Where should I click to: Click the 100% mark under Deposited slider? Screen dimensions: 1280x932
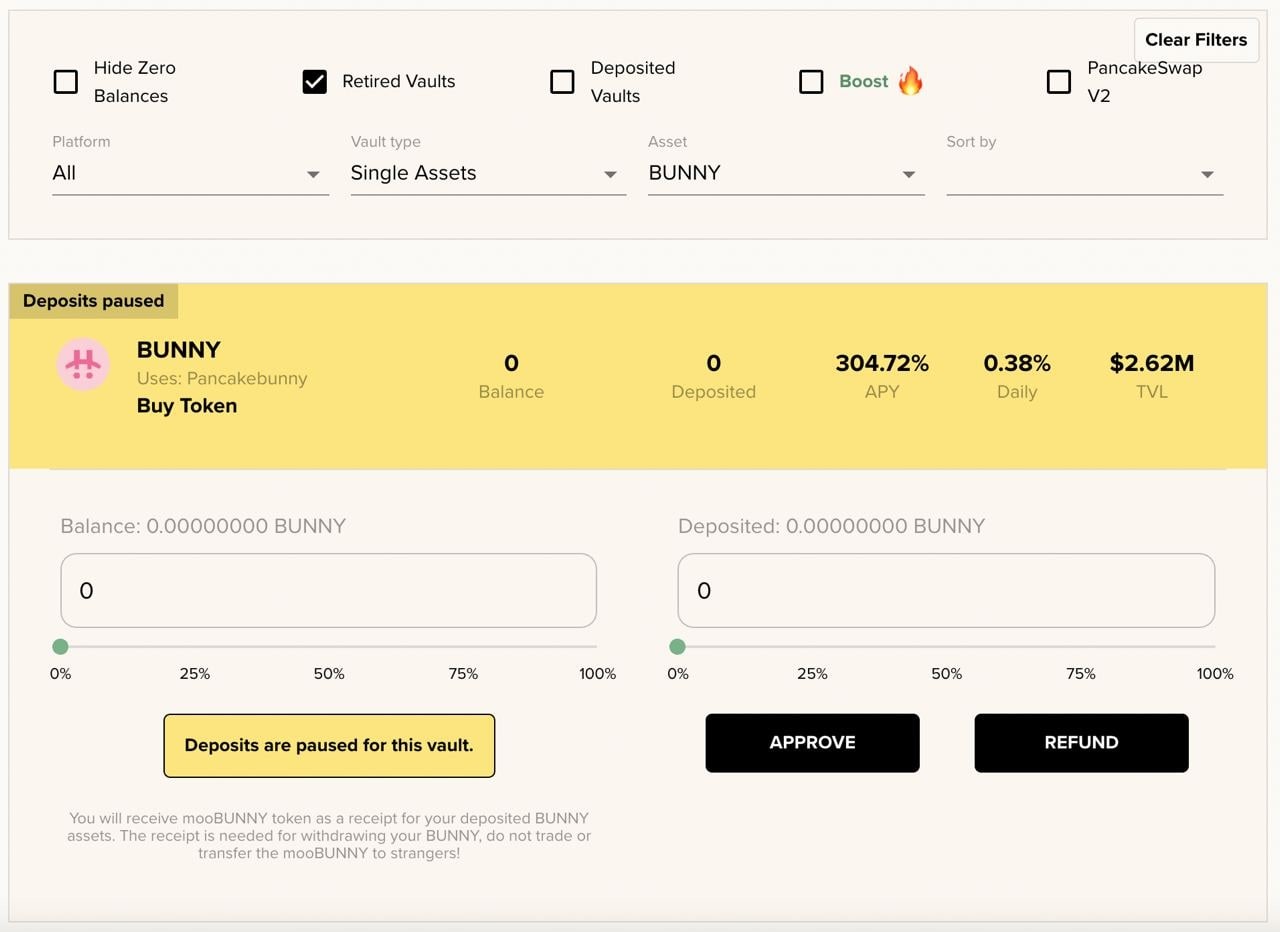coord(1215,674)
